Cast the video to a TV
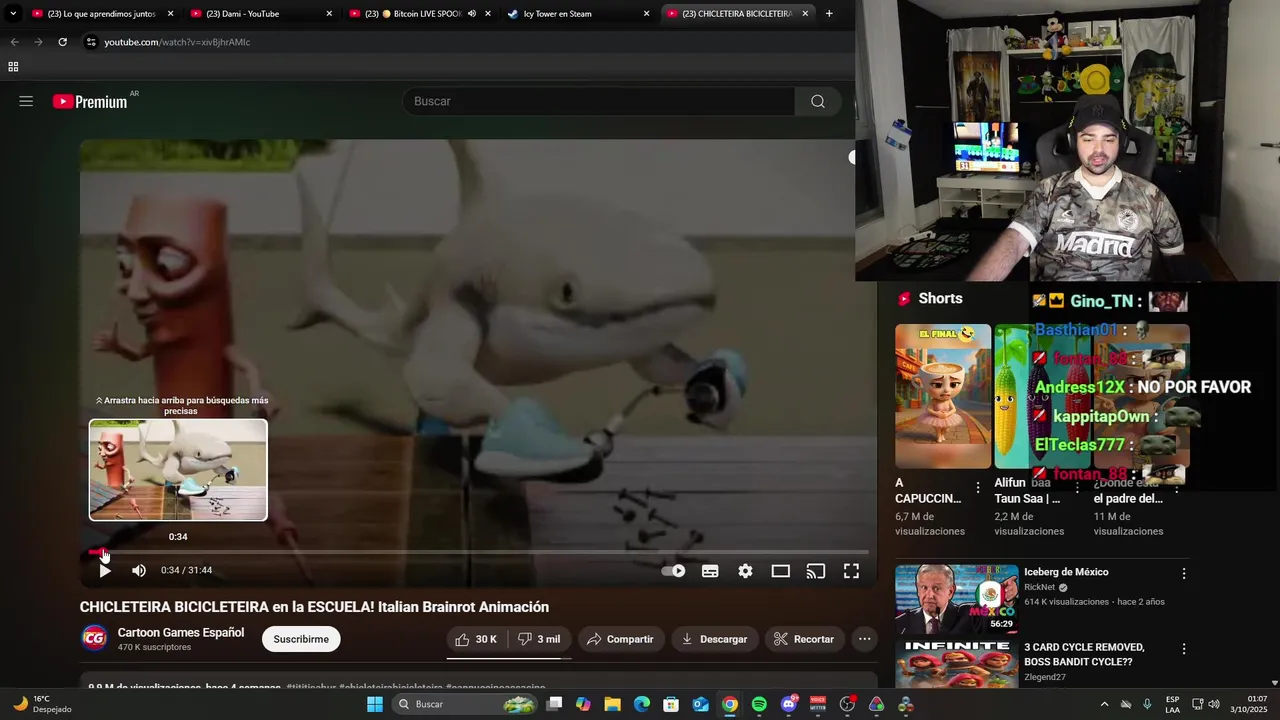 [816, 571]
